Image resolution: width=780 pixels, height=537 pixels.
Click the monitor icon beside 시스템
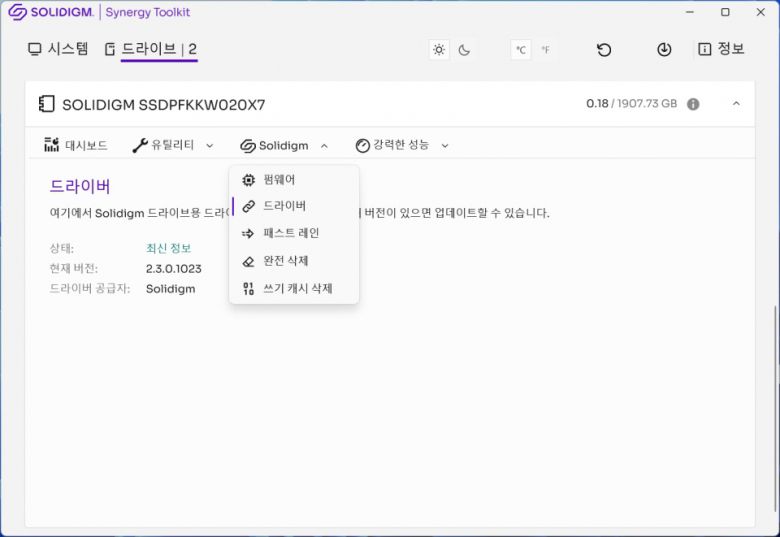35,49
